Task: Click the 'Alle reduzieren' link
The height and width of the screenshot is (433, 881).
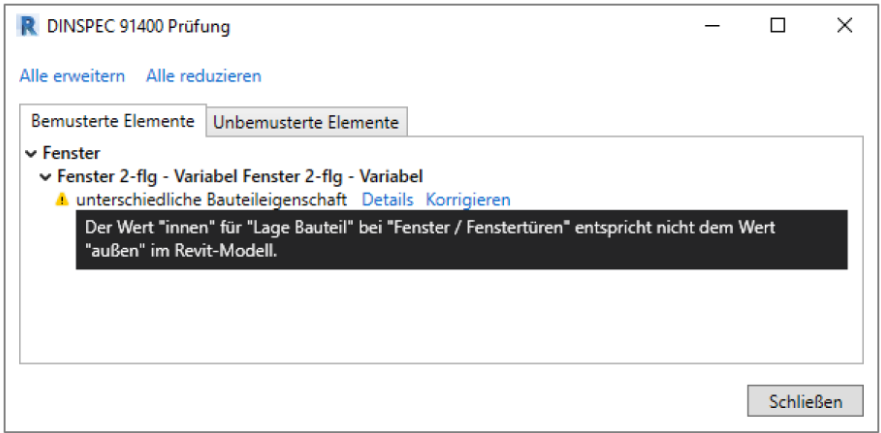Action: [203, 75]
